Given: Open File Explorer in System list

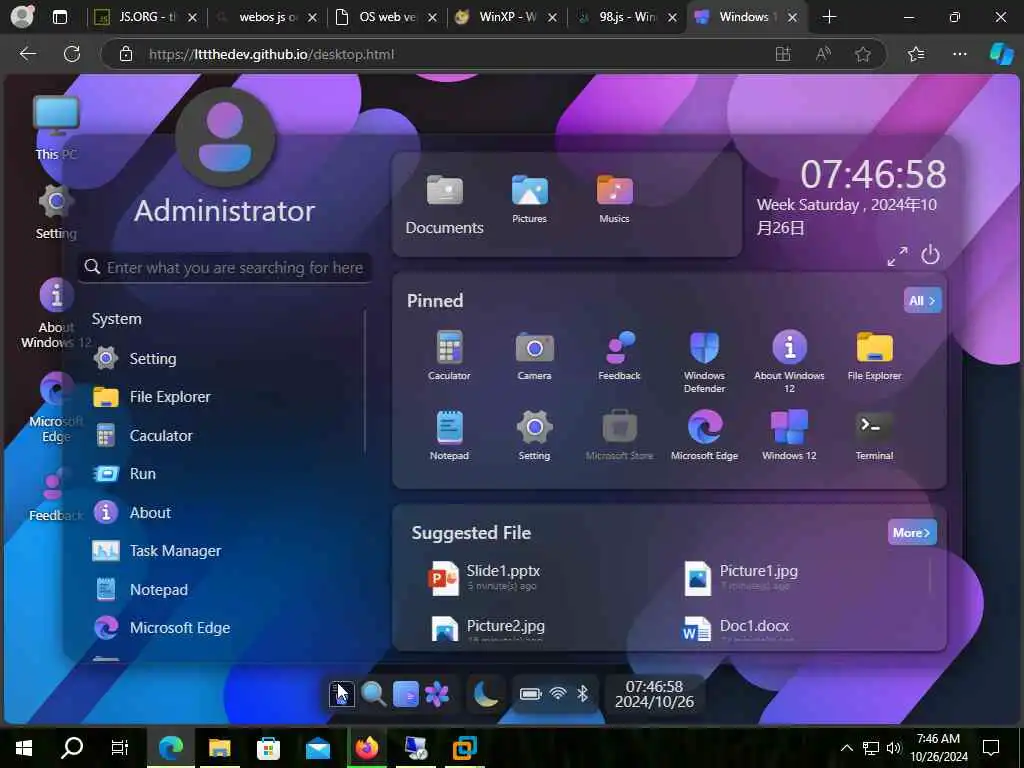Looking at the screenshot, I should click(225, 397).
